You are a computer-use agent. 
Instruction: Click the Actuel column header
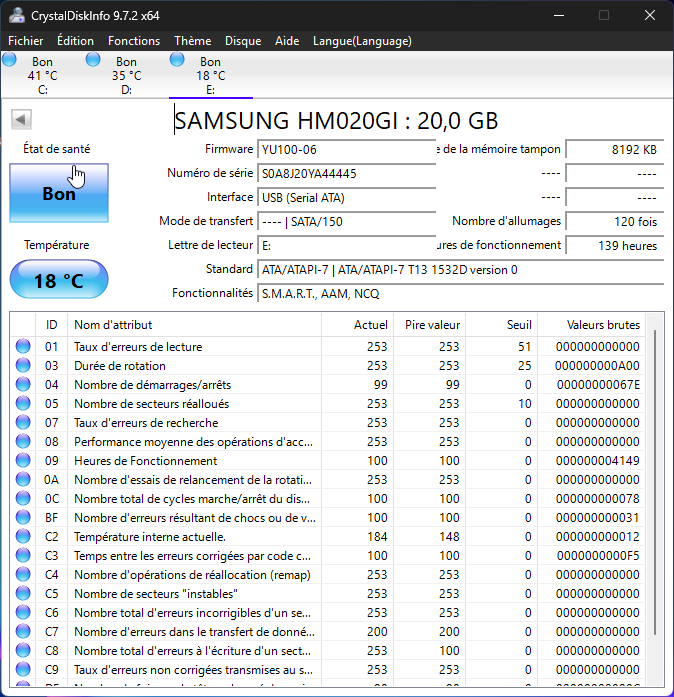(x=357, y=325)
